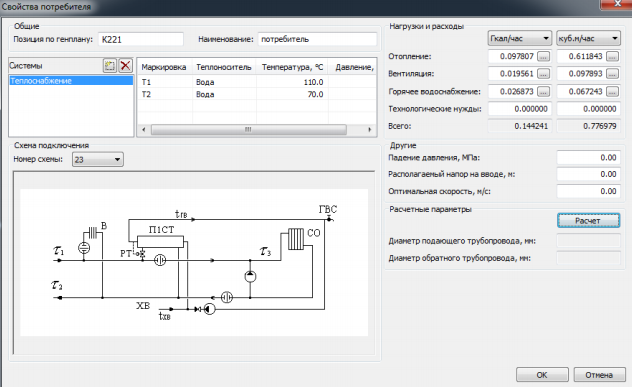The width and height of the screenshot is (632, 387).
Task: Click the Располагаемый напор на вводе field
Action: click(588, 174)
